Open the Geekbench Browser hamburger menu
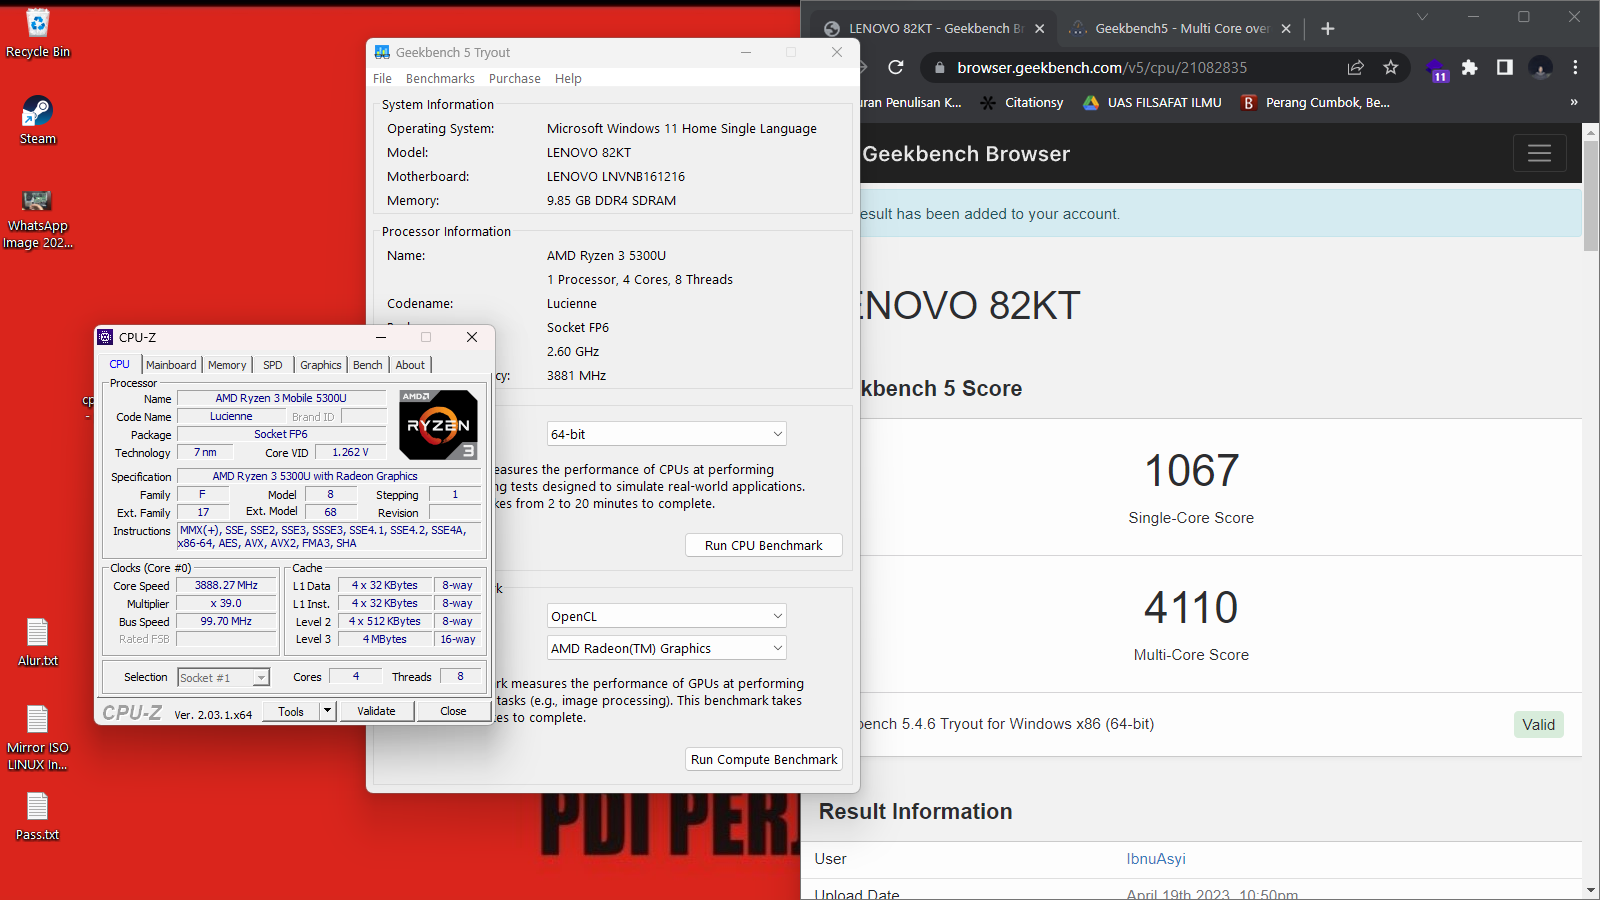Viewport: 1600px width, 900px height. [x=1539, y=153]
